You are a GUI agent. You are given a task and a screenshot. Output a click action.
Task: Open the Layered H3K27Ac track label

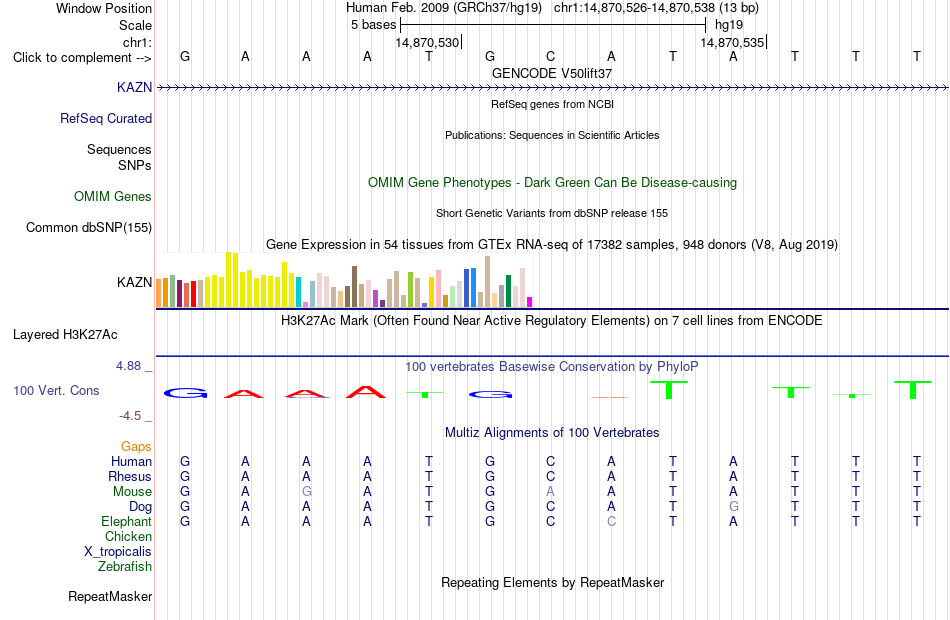click(65, 335)
